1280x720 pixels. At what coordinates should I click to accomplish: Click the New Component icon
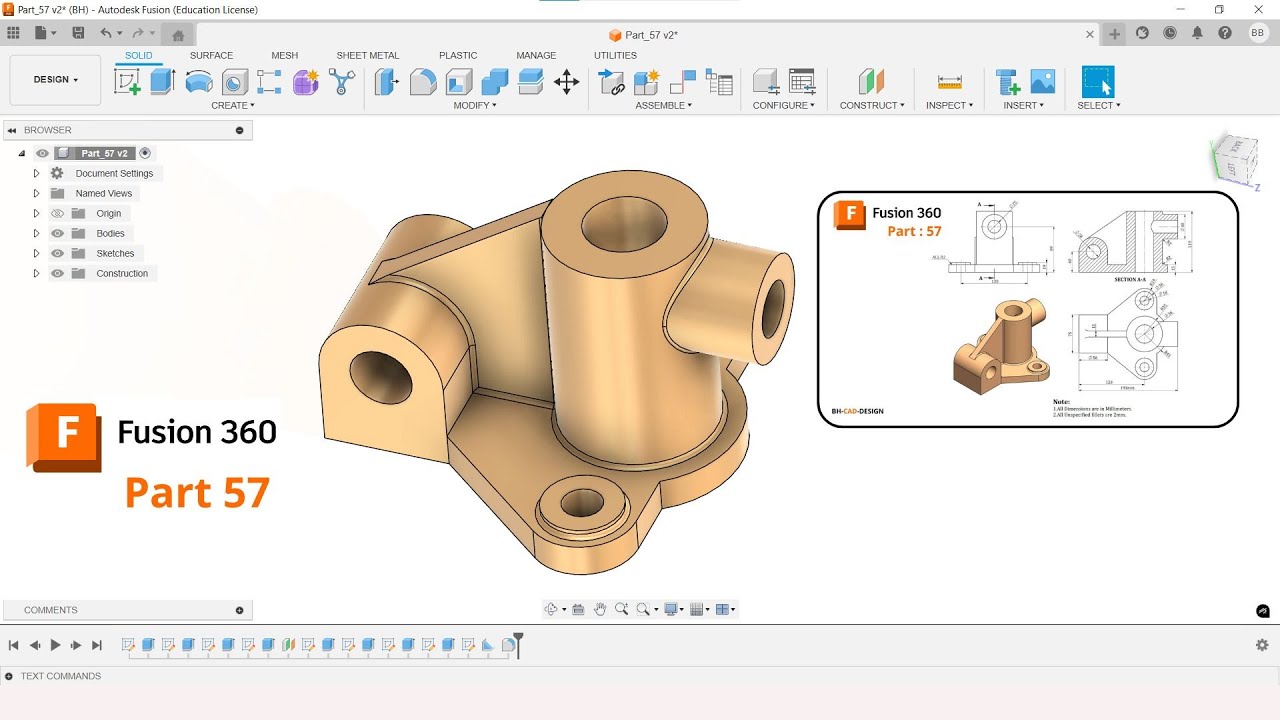coord(646,82)
